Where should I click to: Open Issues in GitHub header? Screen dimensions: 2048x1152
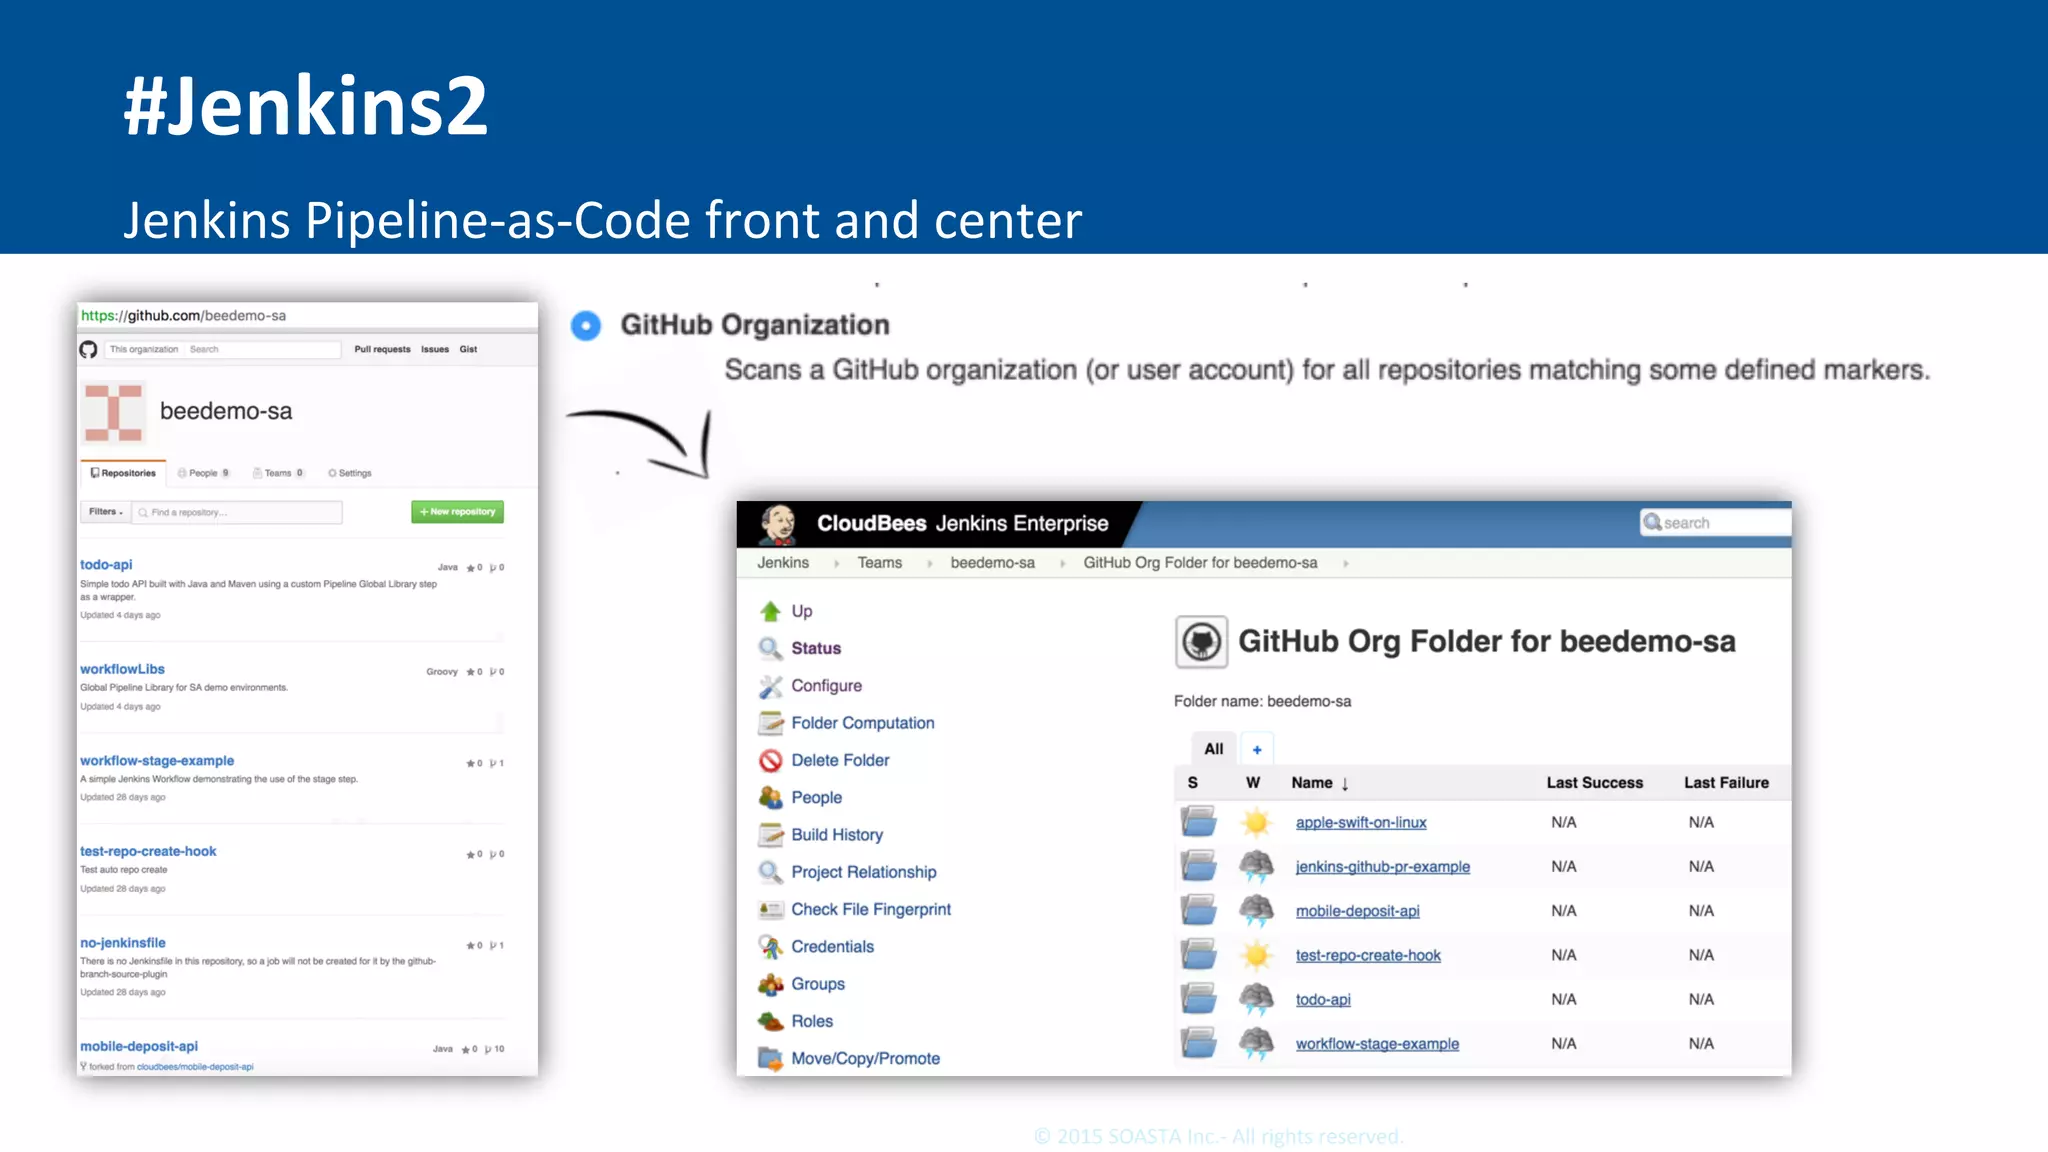click(435, 349)
